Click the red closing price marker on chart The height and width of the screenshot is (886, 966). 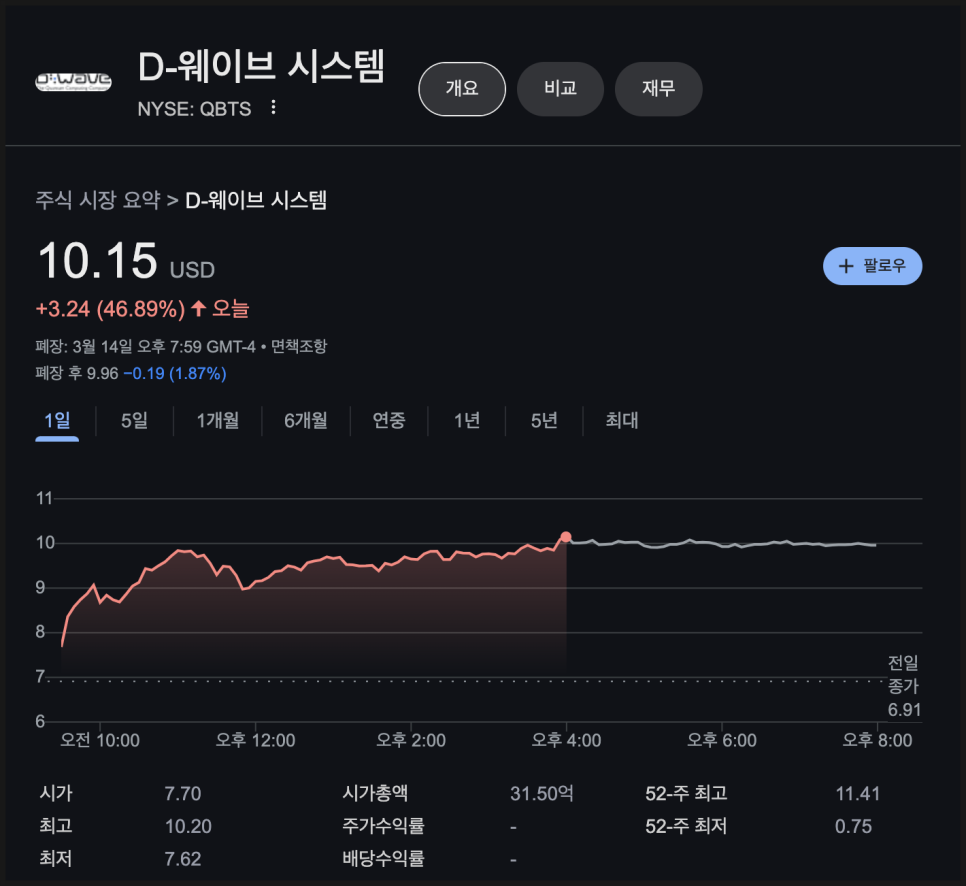(x=566, y=537)
